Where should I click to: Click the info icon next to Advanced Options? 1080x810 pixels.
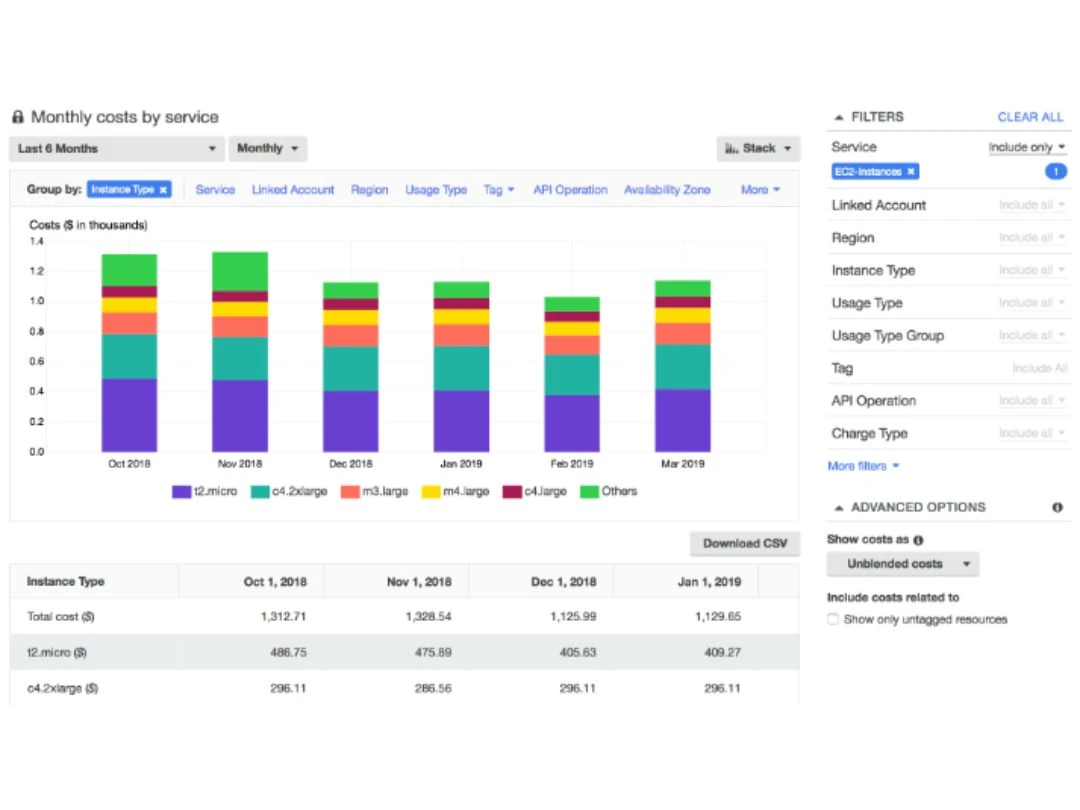coord(1057,508)
